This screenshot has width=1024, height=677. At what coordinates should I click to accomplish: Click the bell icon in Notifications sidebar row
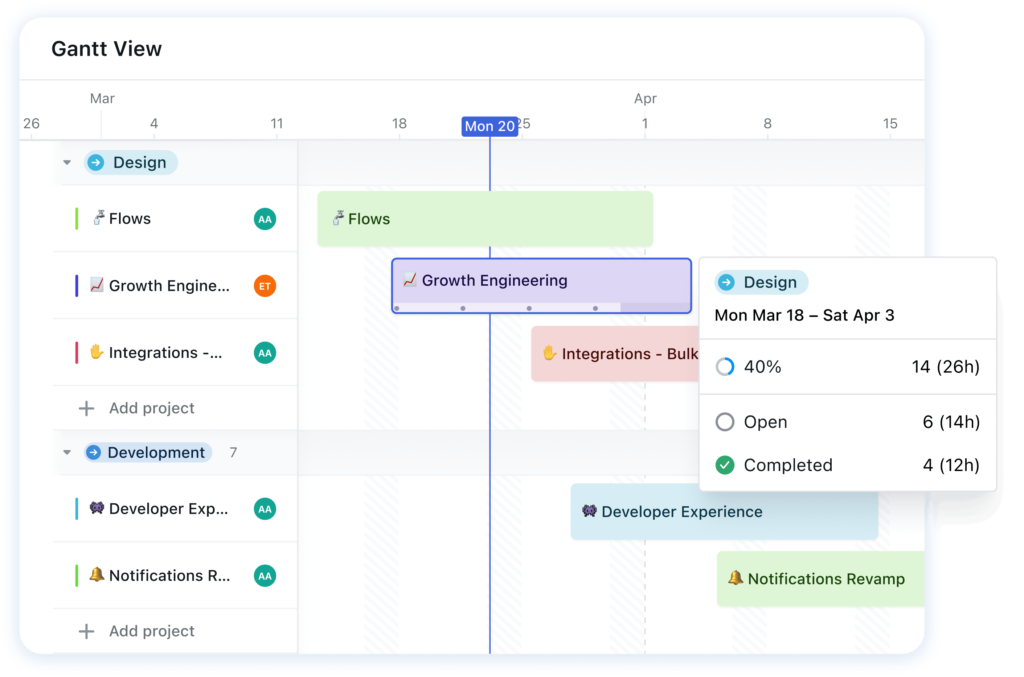point(97,575)
